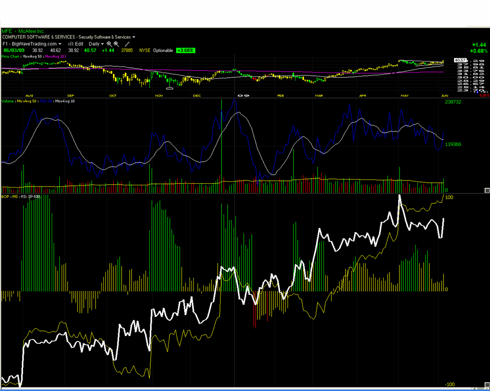This screenshot has height=391, width=490.
Task: Click the -100 scale value in BOP pane
Action: [450, 384]
